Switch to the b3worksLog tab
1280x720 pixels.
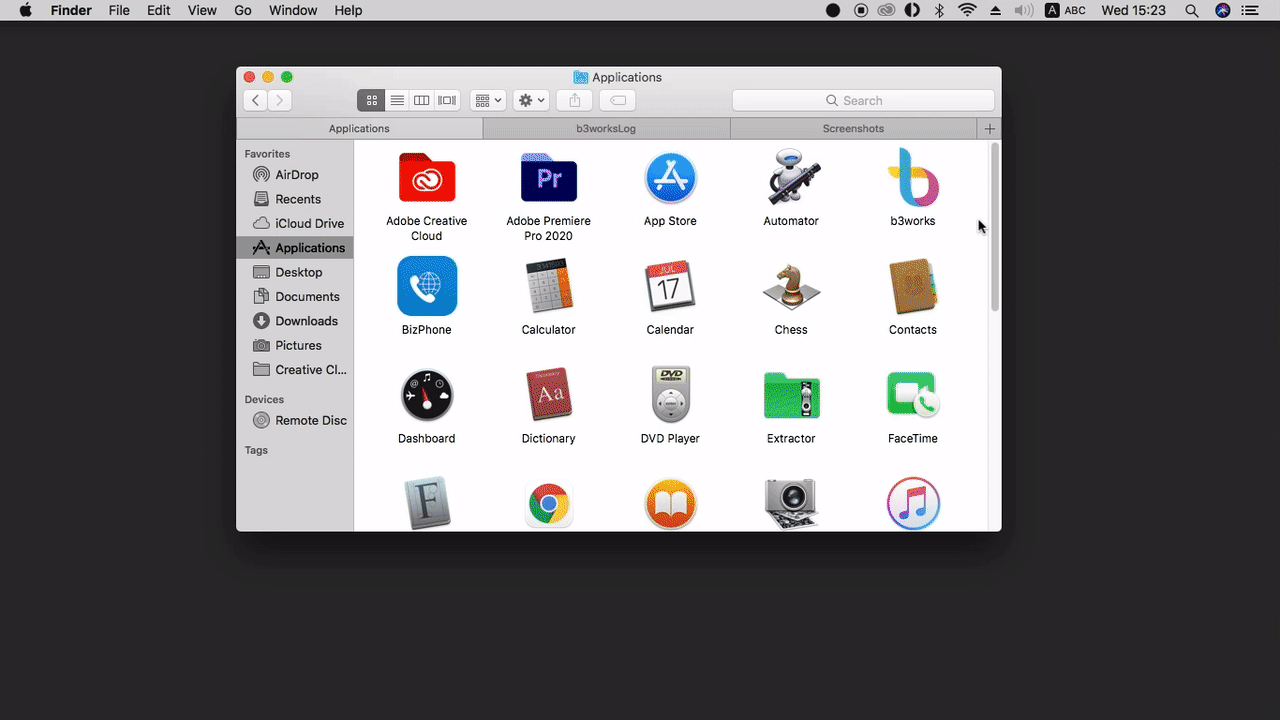606,128
